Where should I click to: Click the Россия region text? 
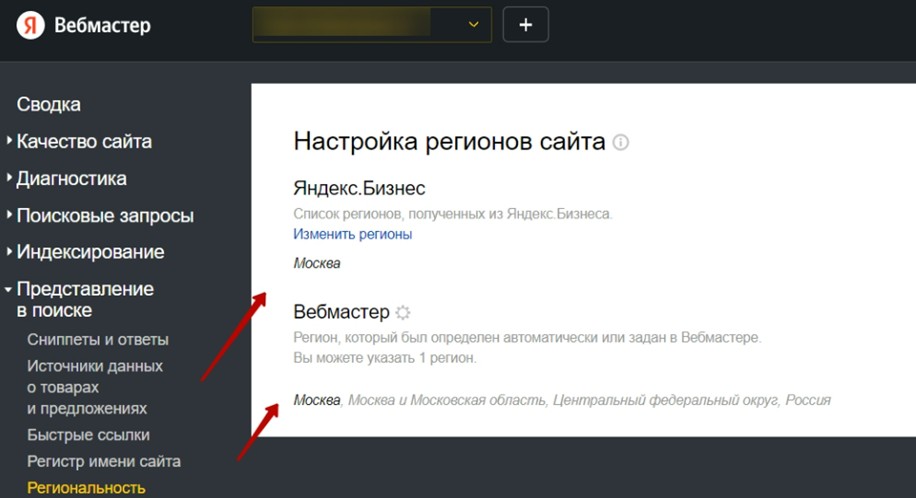pyautogui.click(x=808, y=400)
